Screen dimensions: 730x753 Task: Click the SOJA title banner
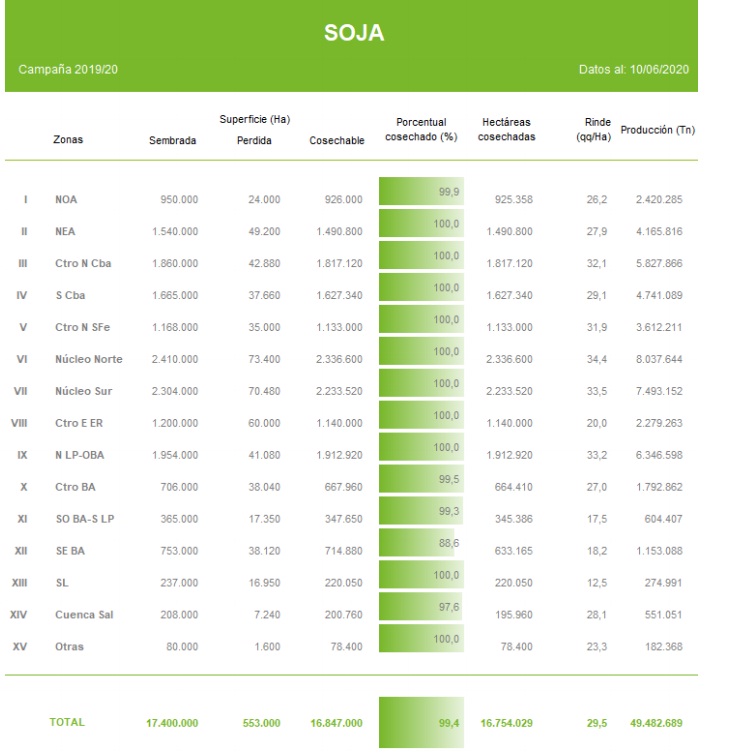(x=353, y=34)
